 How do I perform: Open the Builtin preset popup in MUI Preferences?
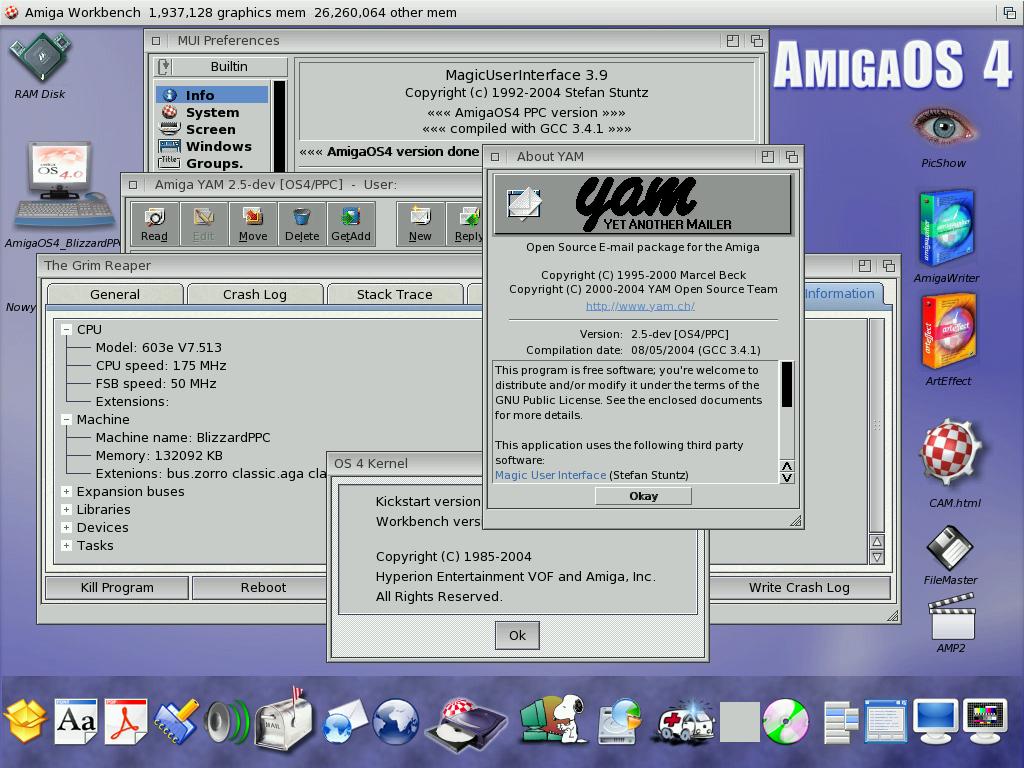[x=164, y=67]
